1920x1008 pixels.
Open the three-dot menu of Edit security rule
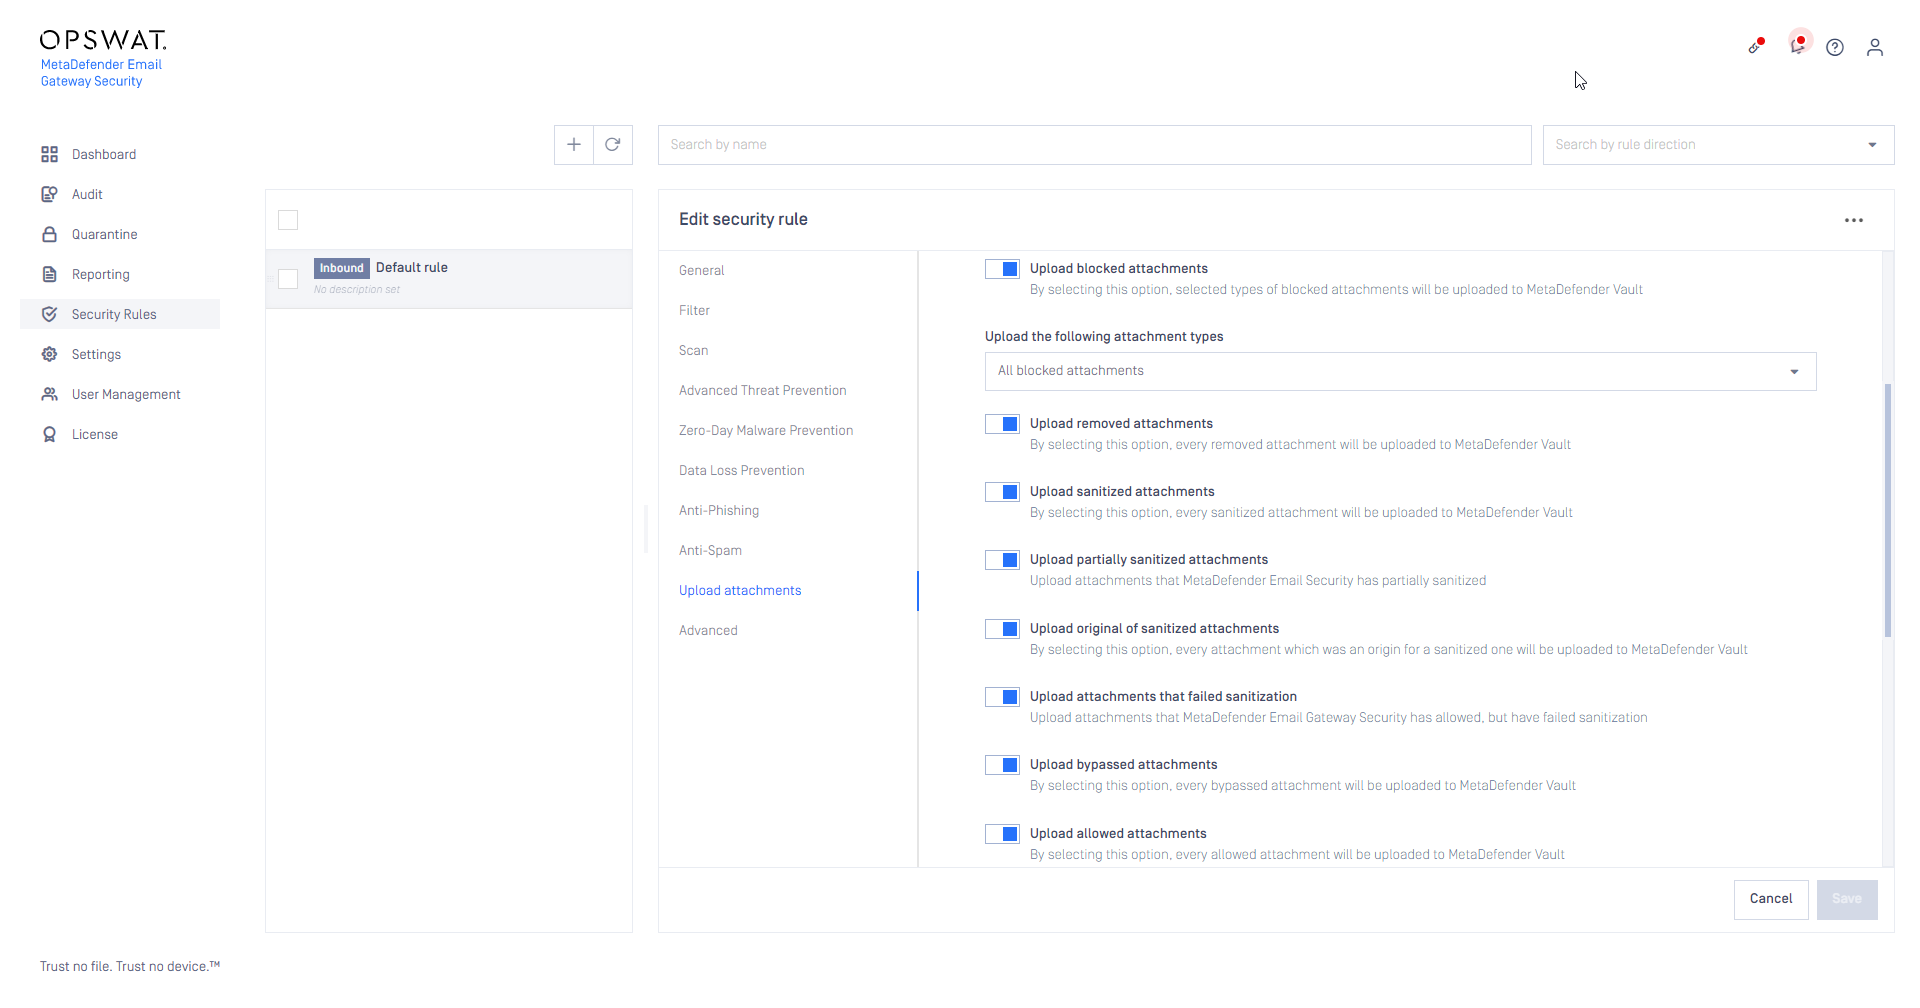1854,220
